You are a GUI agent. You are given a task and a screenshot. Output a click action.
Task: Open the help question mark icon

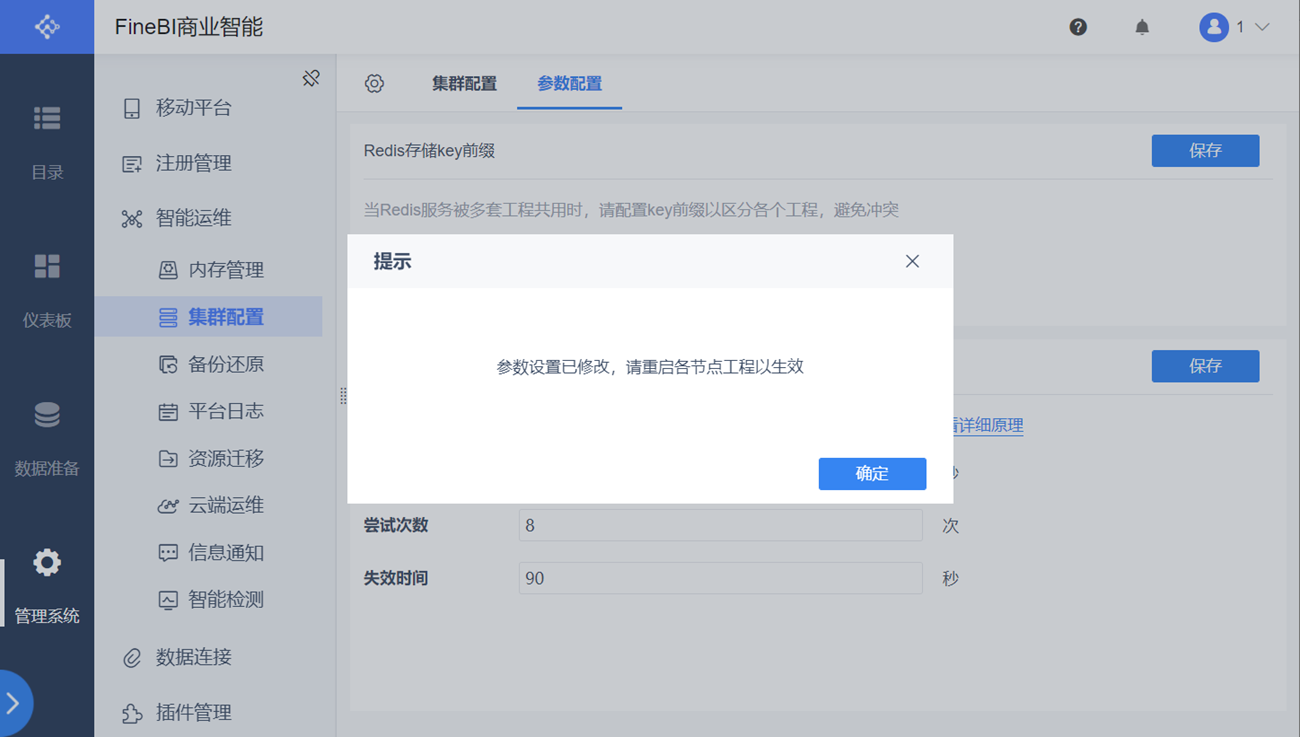1078,27
